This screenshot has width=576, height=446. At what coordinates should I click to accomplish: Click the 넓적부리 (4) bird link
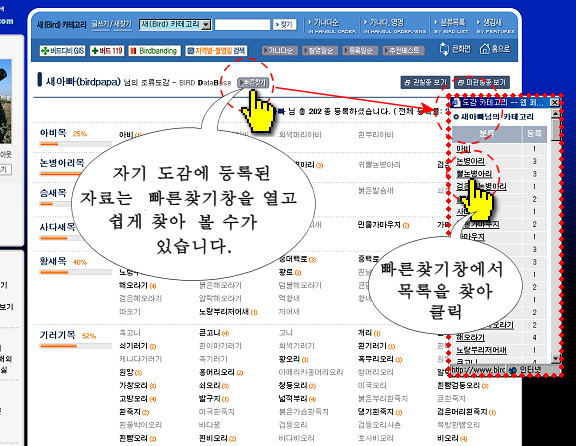pyautogui.click(x=297, y=399)
